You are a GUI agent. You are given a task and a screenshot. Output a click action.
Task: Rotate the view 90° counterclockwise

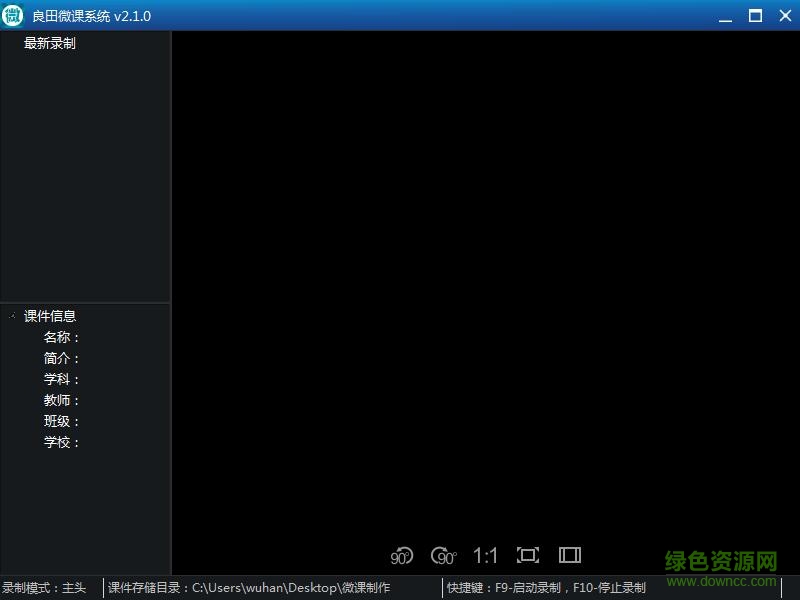(x=402, y=556)
